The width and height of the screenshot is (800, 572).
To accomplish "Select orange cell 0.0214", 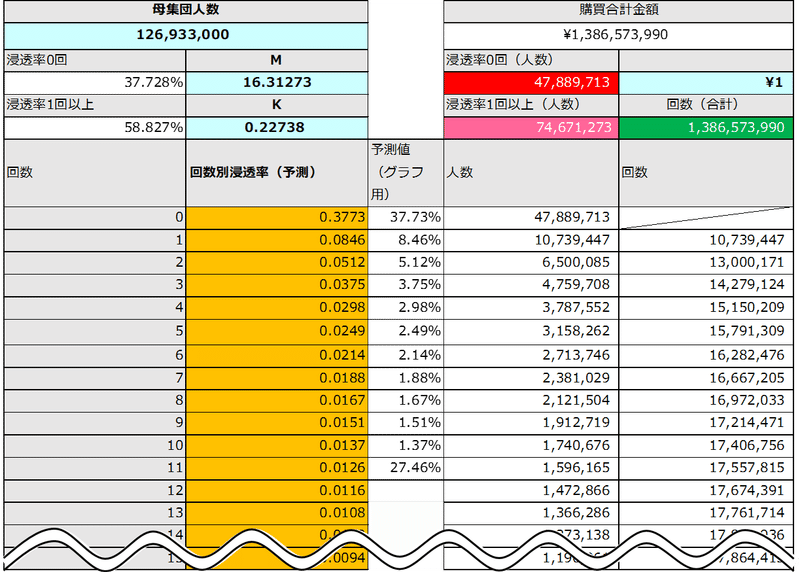I will pyautogui.click(x=277, y=356).
